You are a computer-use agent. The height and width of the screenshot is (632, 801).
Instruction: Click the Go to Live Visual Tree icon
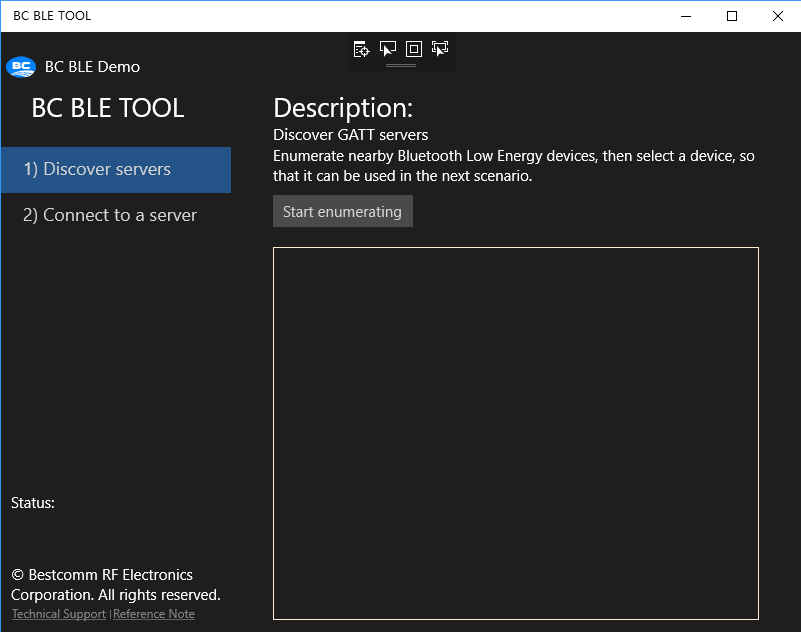tap(362, 49)
